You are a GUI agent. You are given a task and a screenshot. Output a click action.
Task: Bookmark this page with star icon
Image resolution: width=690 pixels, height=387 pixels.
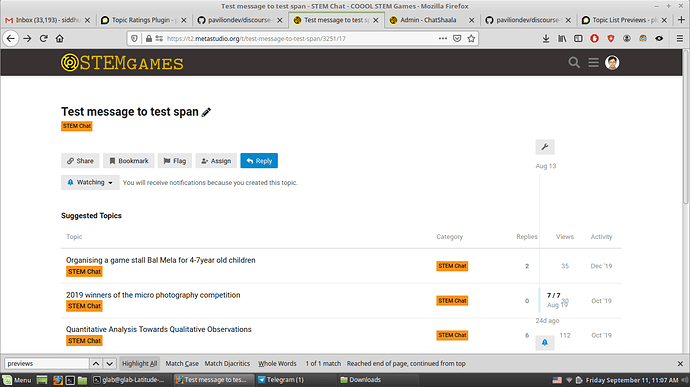pos(471,39)
